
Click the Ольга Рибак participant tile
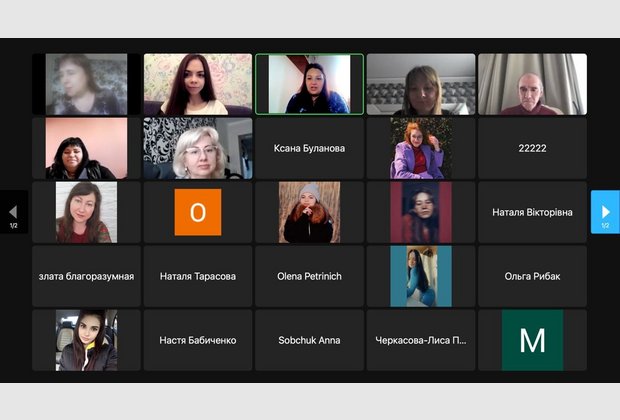(x=532, y=276)
